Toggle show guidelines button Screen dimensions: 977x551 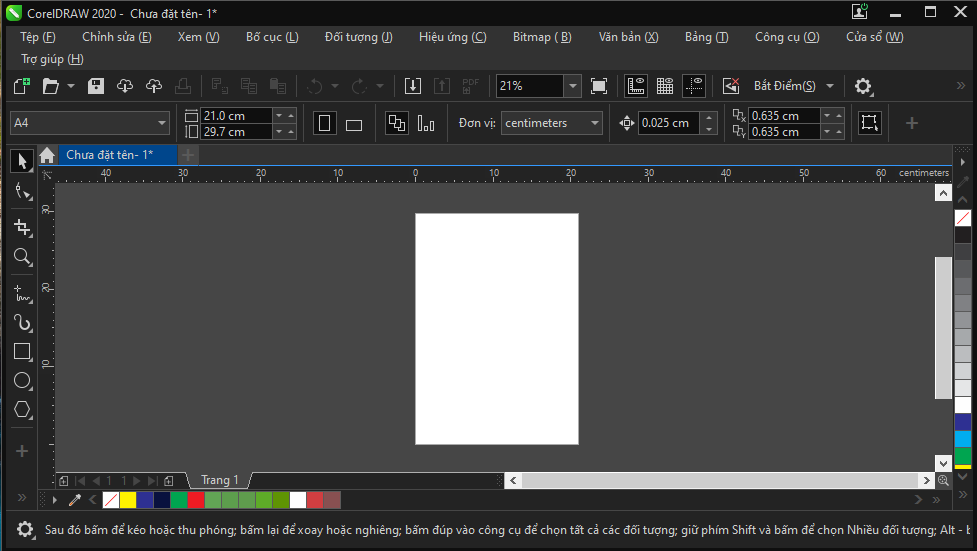tap(693, 86)
